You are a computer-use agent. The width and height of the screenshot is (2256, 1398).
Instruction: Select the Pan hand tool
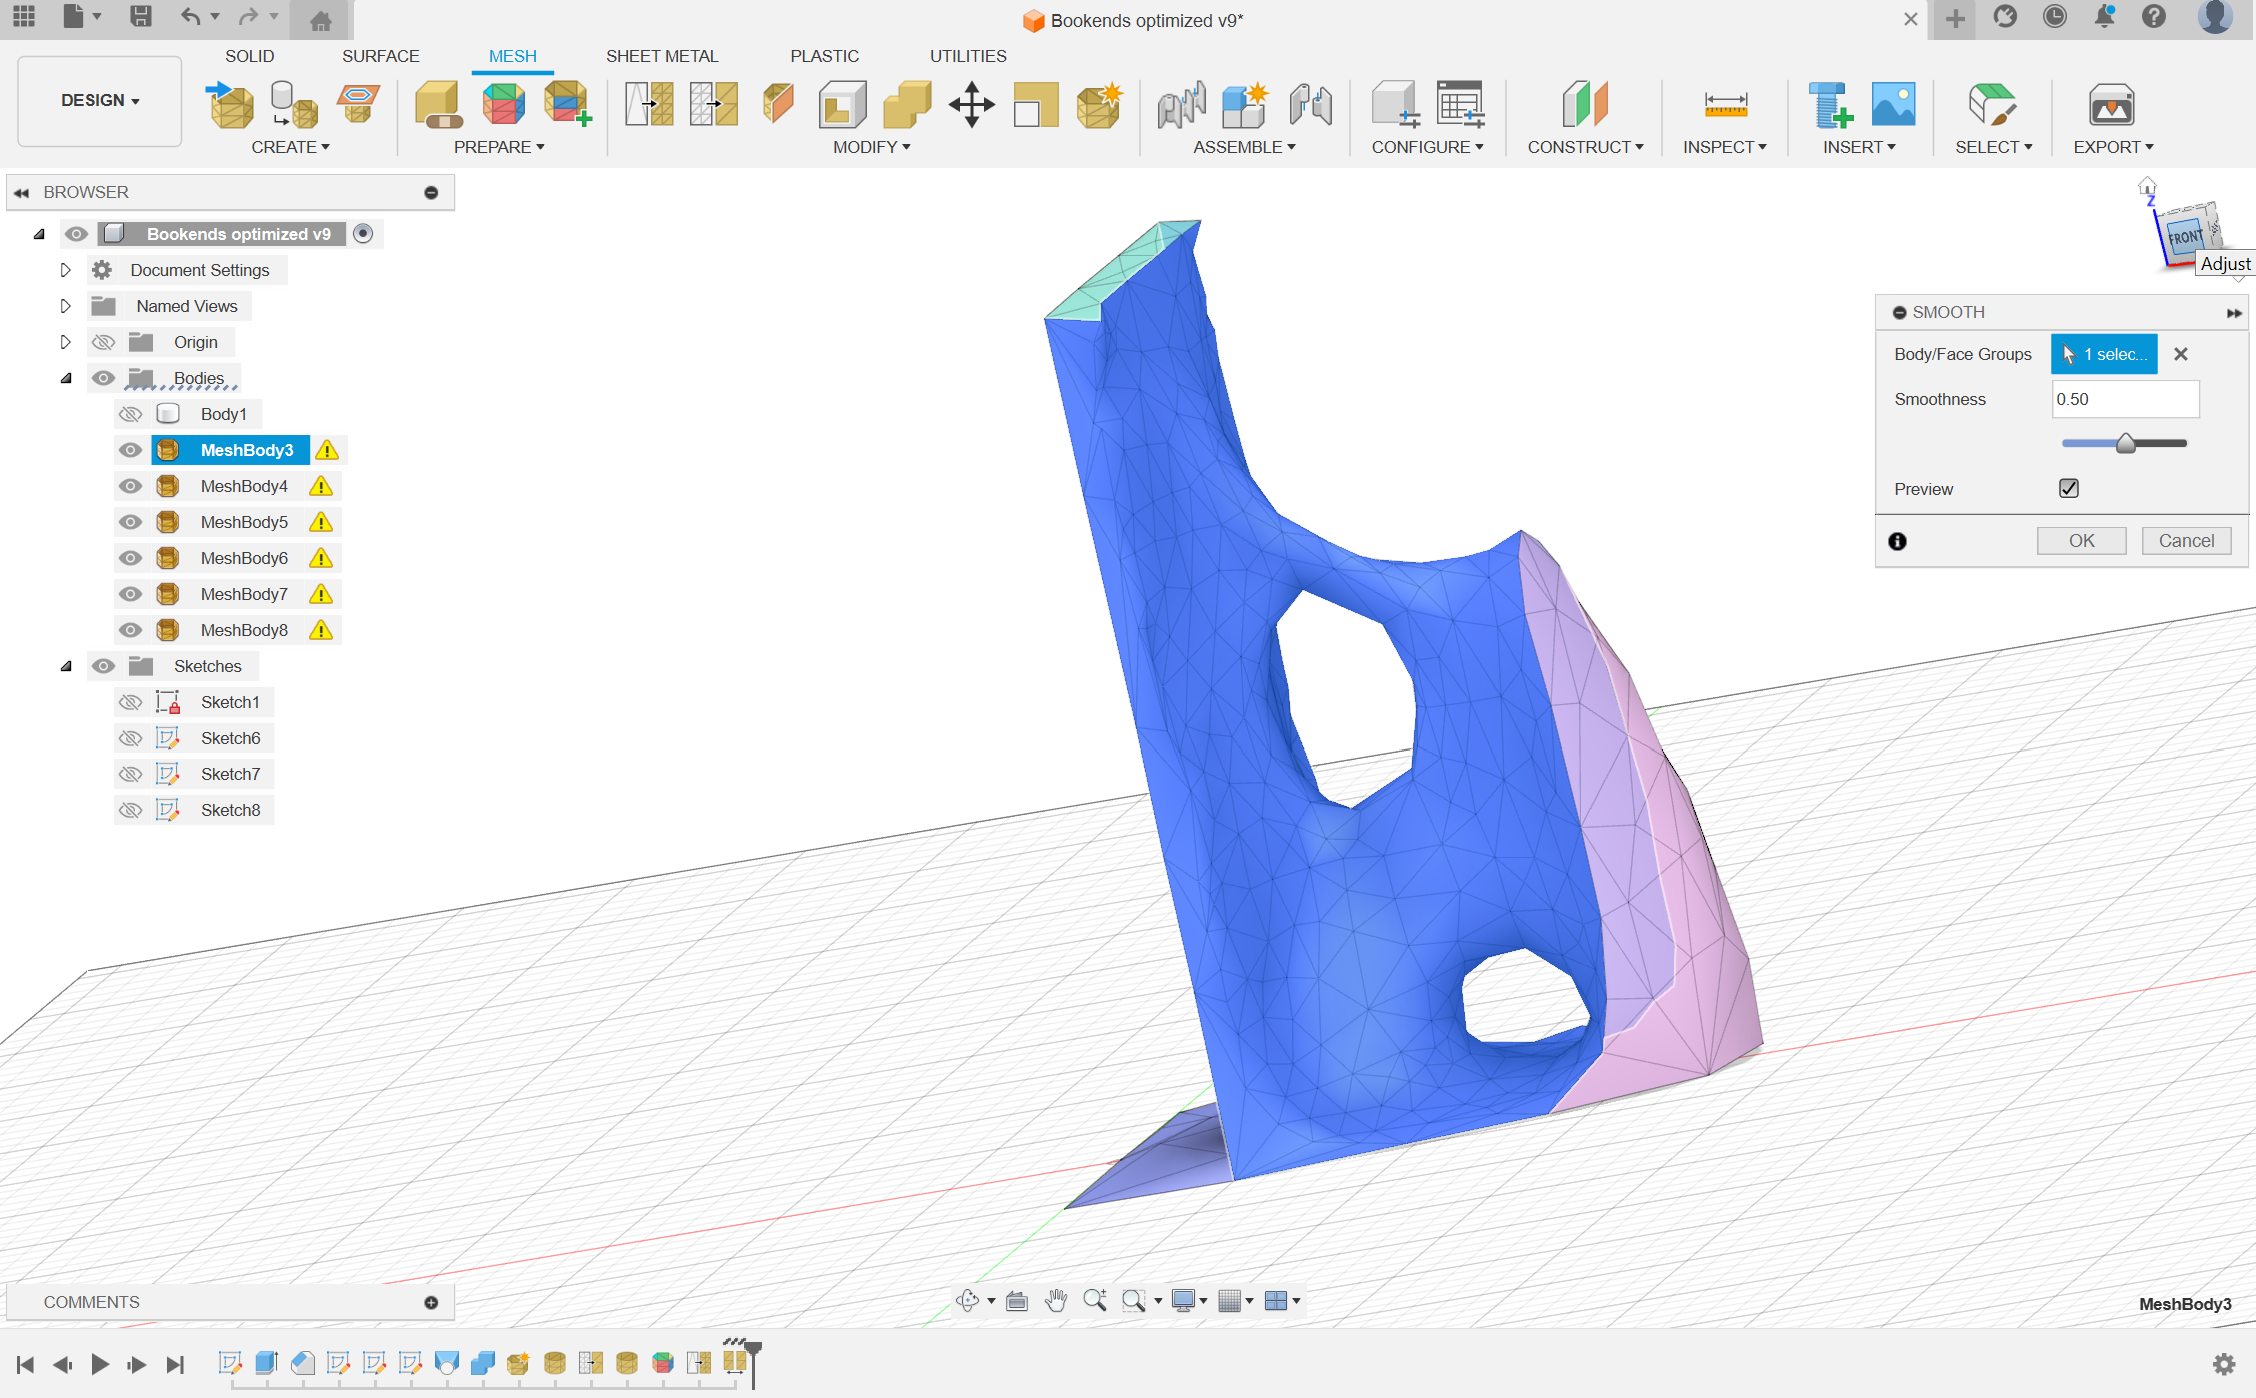point(1056,1301)
